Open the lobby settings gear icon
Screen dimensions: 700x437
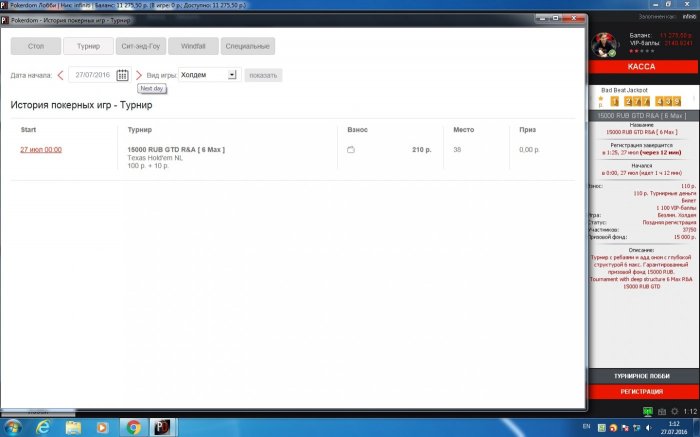click(675, 411)
